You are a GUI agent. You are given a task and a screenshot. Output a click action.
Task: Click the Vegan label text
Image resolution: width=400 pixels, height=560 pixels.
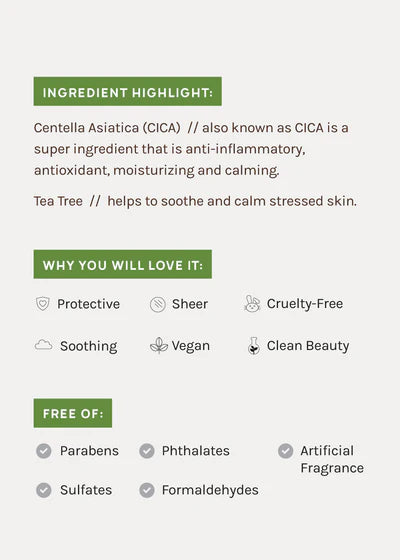tap(190, 346)
